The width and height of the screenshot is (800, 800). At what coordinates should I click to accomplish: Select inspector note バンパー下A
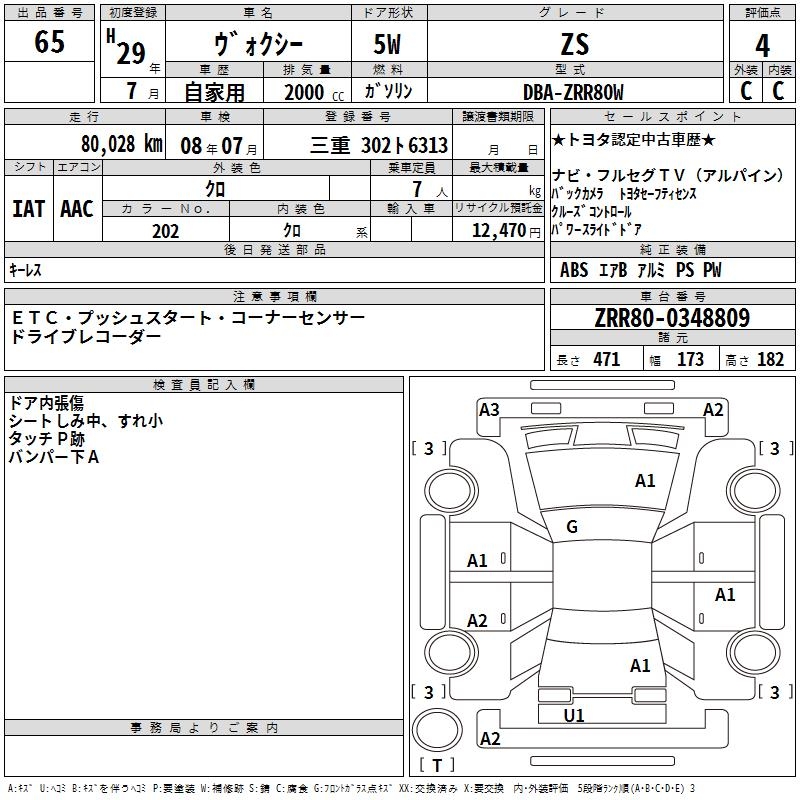[54, 457]
